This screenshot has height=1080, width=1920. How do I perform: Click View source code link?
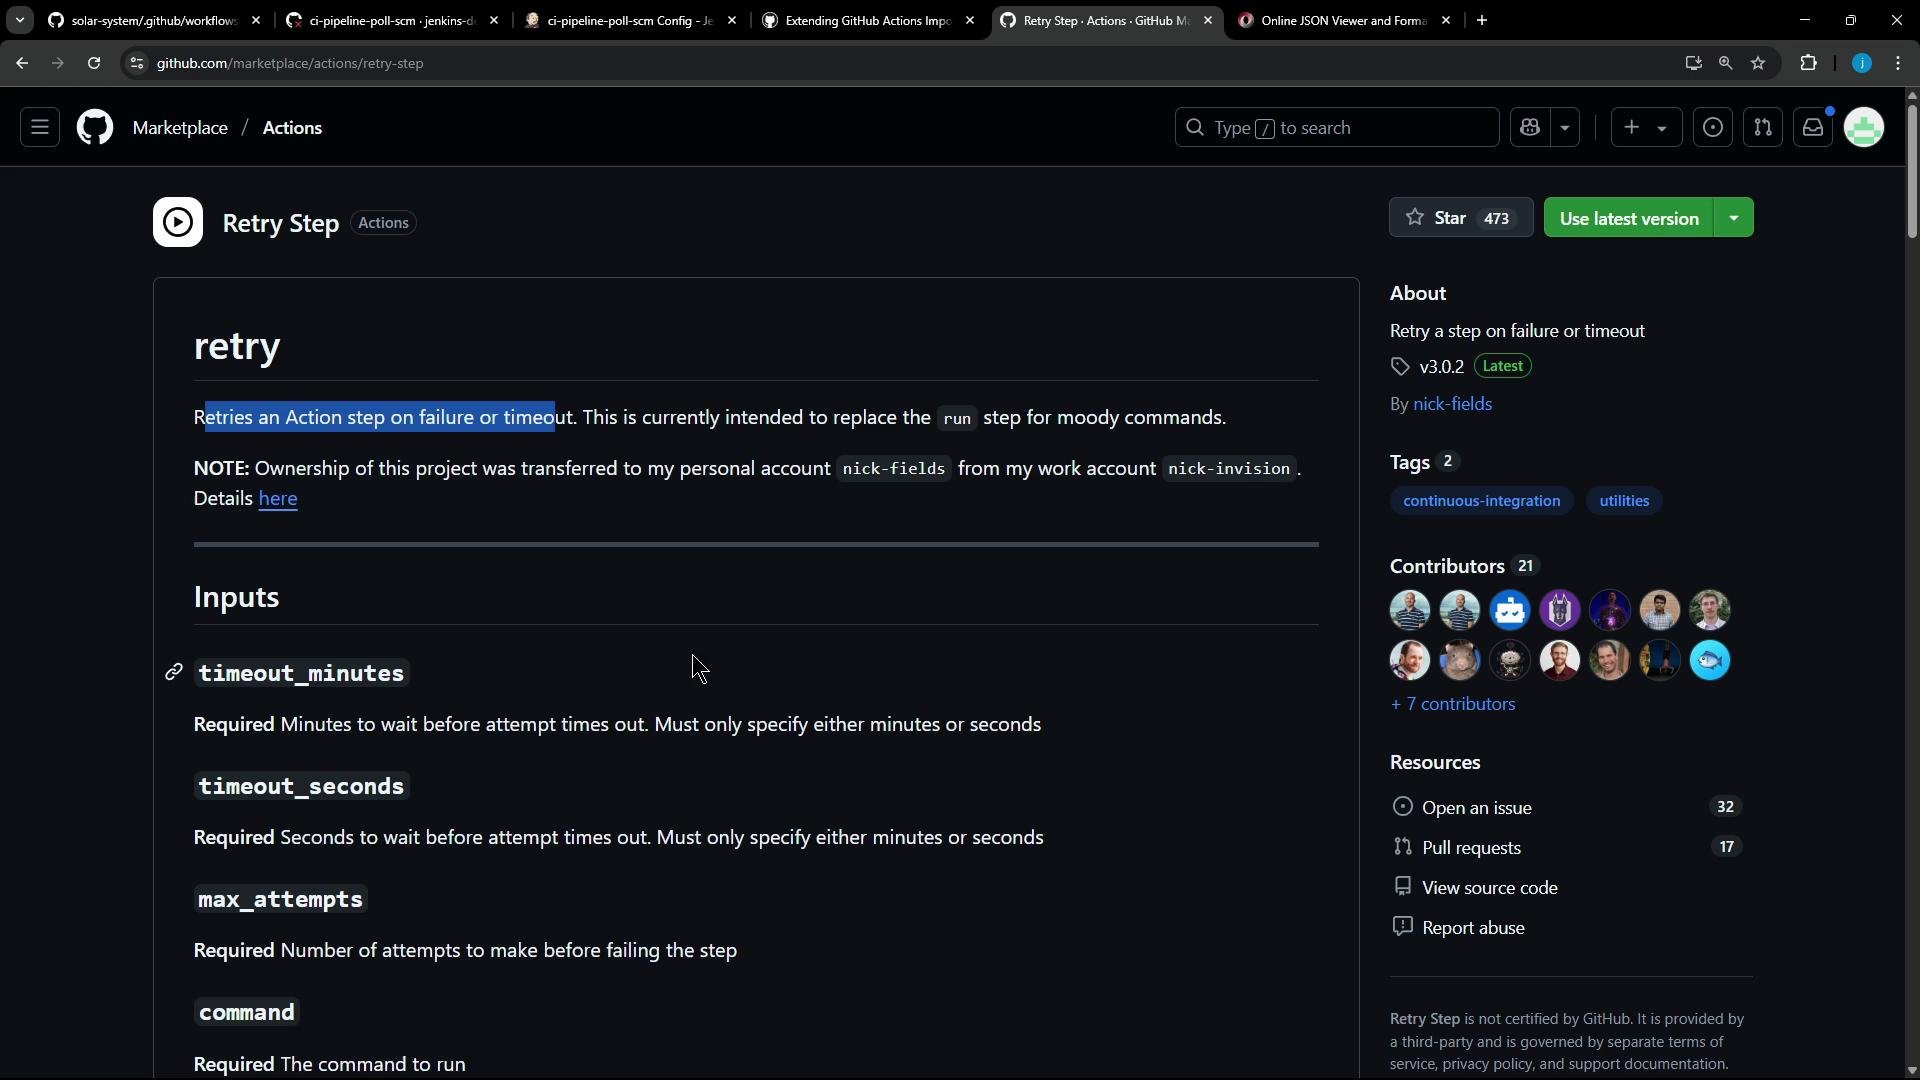1489,888
